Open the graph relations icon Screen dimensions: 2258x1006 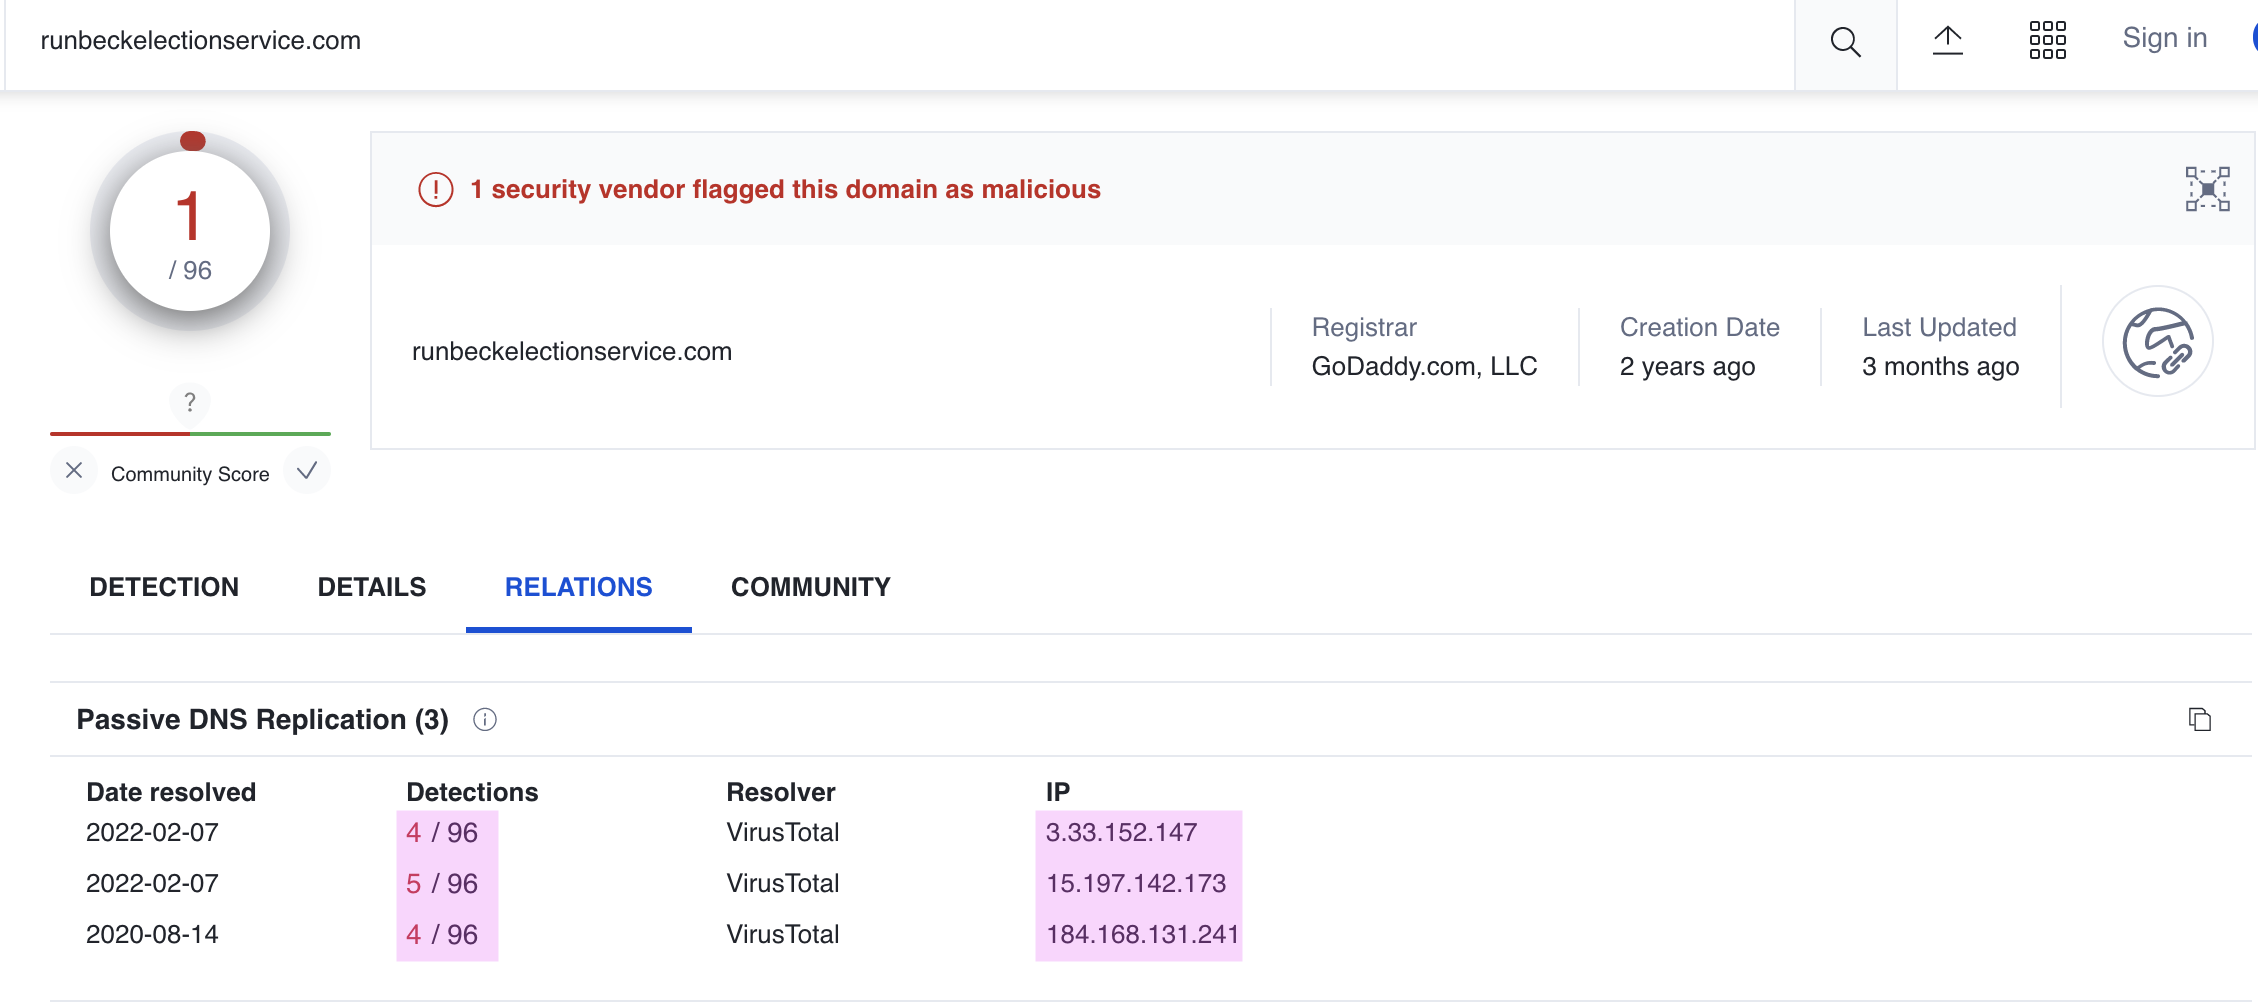pos(2207,189)
